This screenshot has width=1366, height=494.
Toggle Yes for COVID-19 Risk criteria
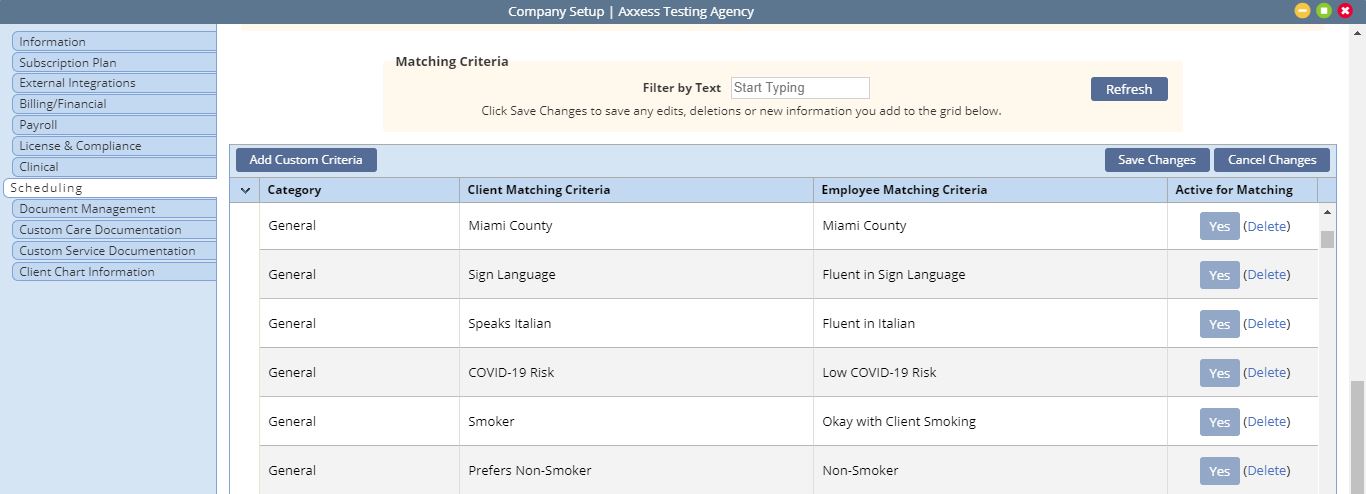point(1219,373)
